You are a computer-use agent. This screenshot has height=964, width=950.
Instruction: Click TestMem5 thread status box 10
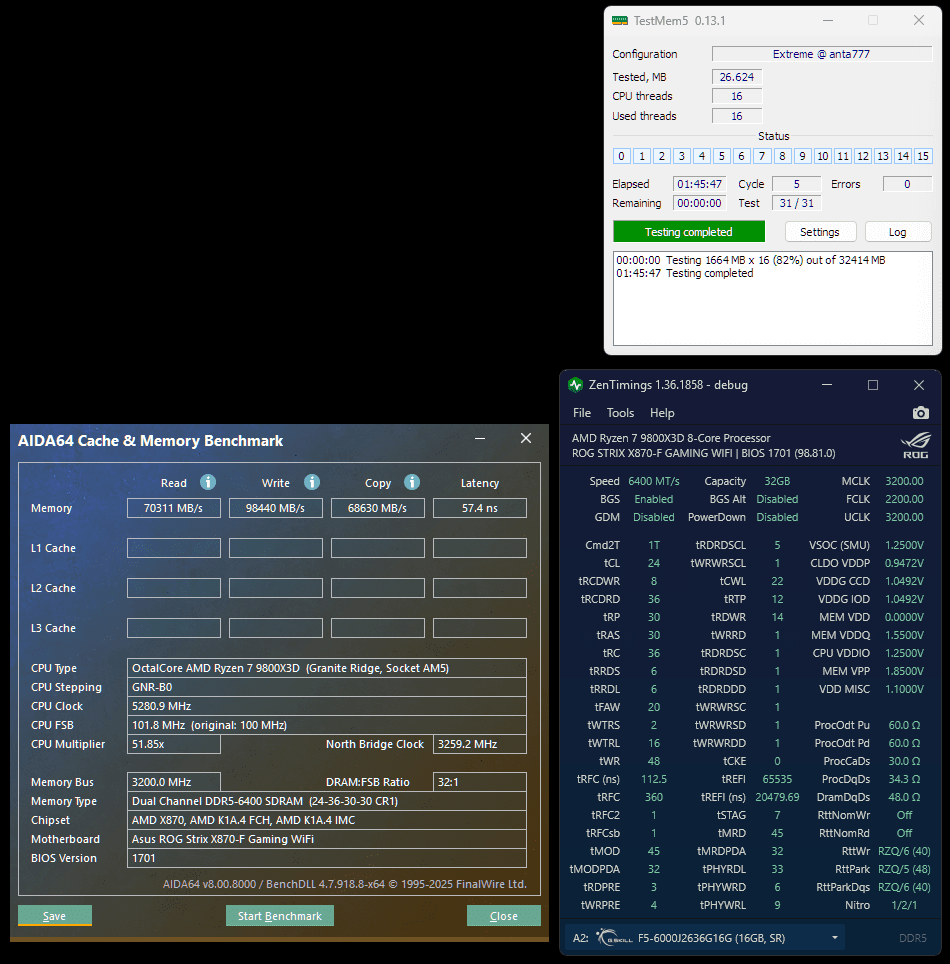(823, 156)
